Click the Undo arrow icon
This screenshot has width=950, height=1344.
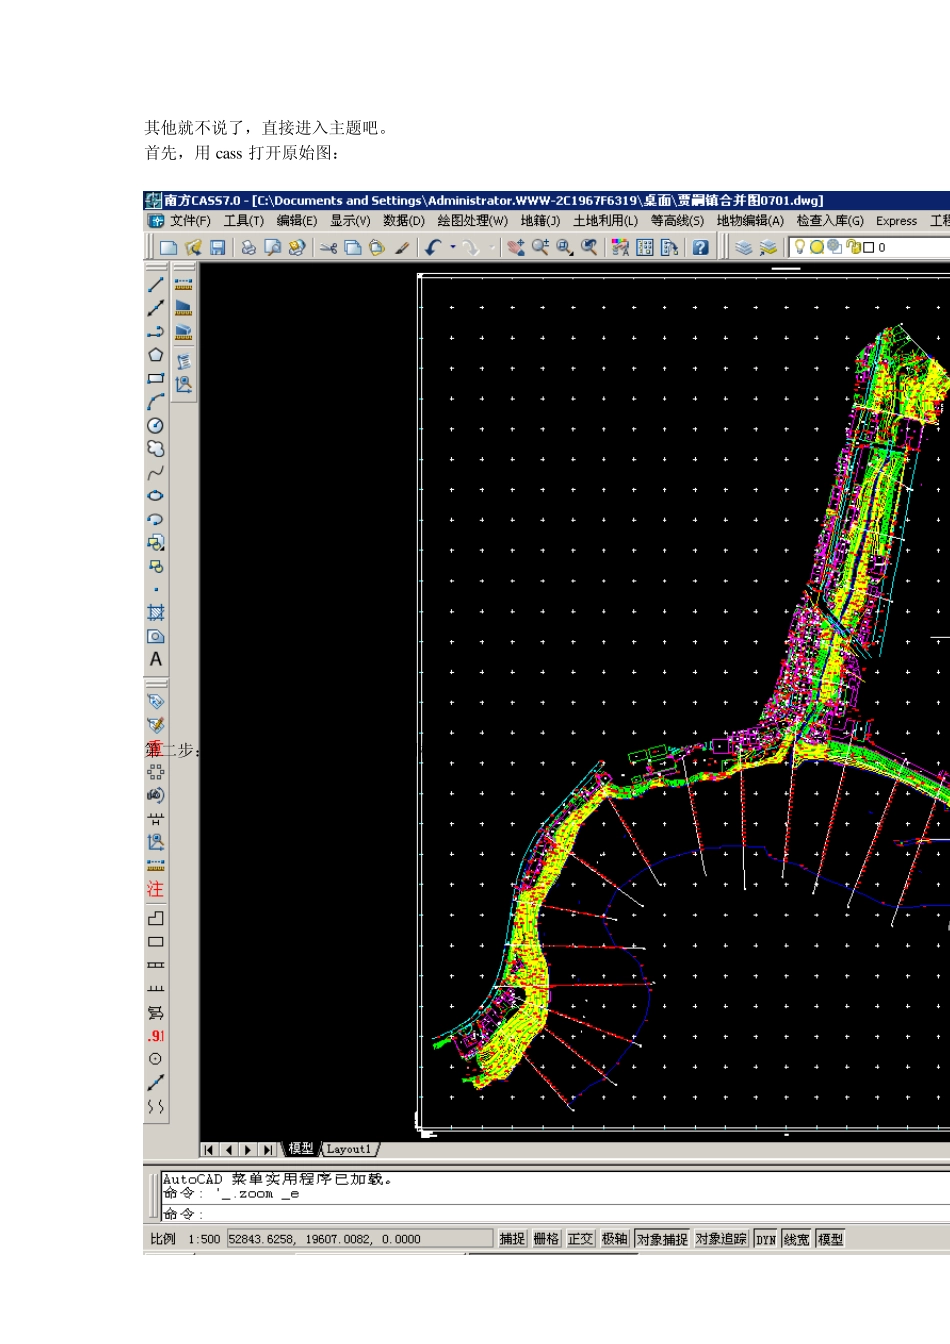(432, 247)
